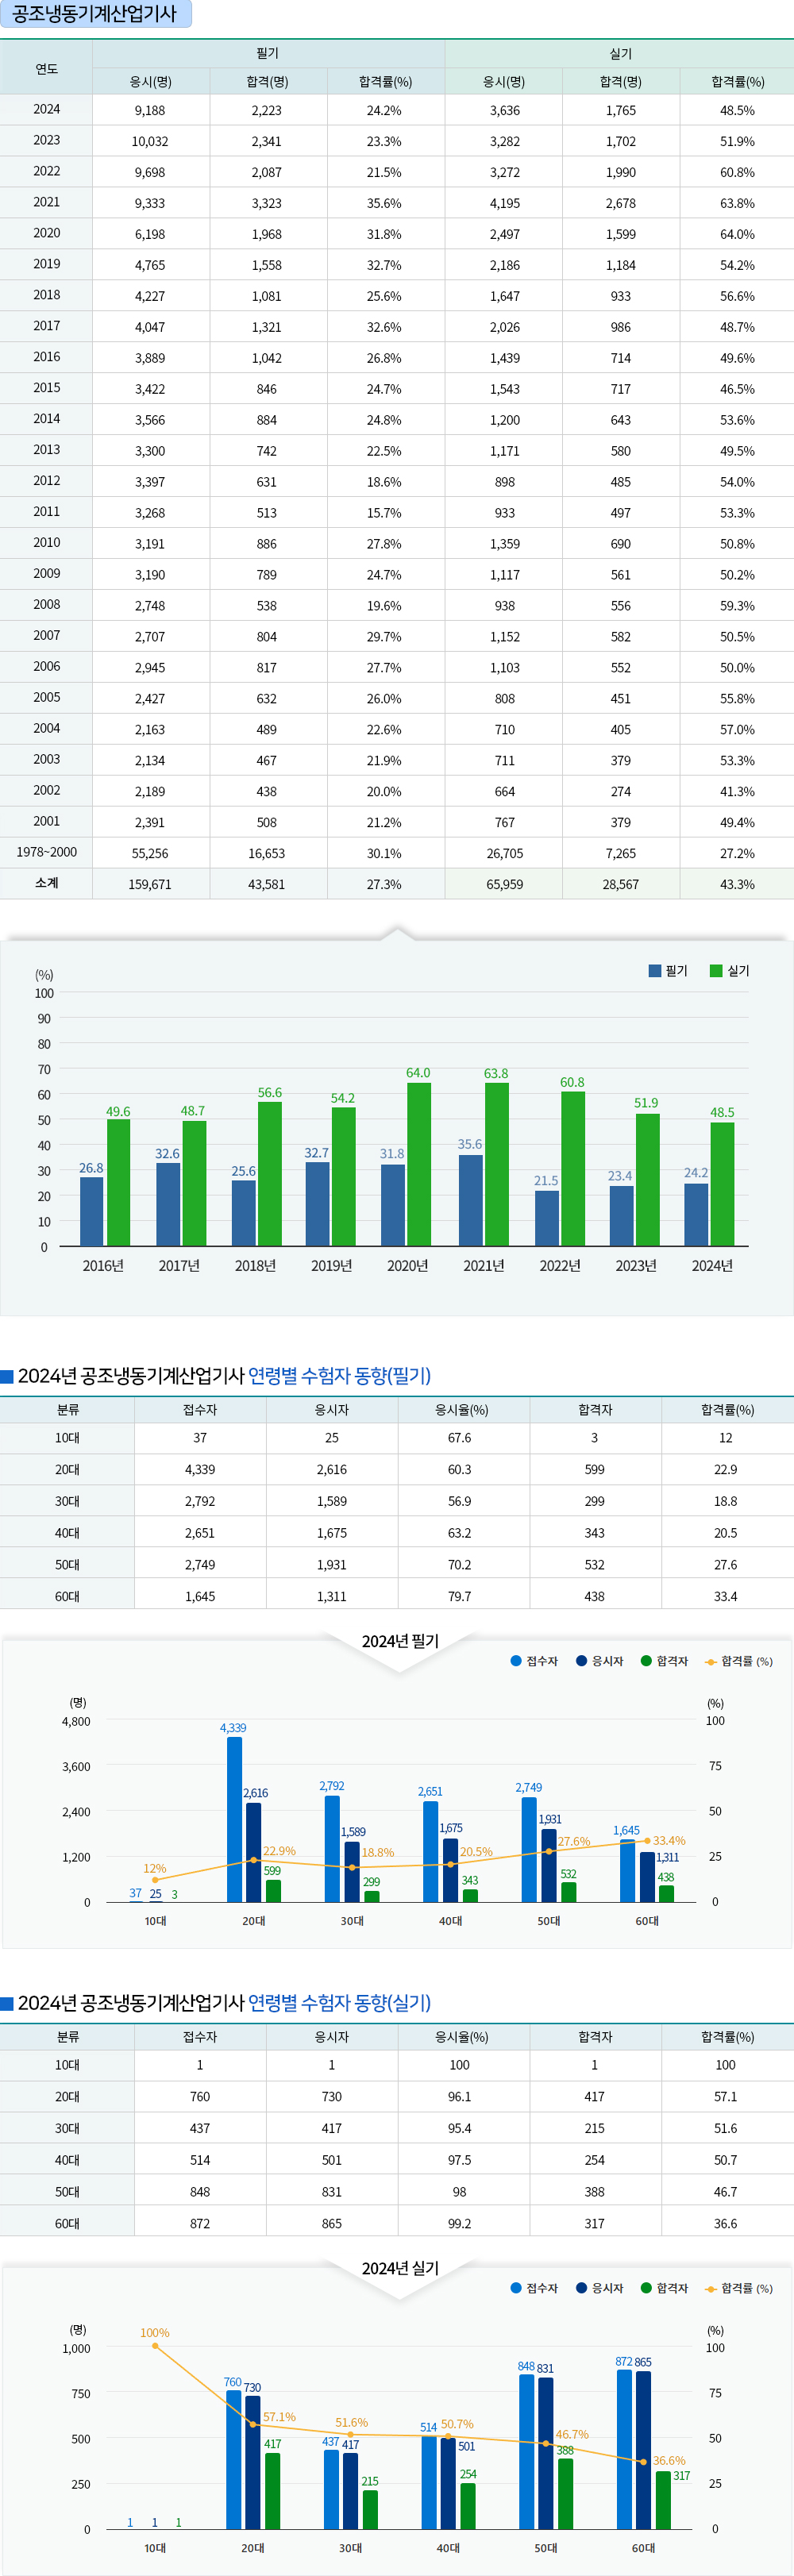The width and height of the screenshot is (794, 2576).
Task: Click the green 실기 legend swatch in yearly bar chart
Action: click(x=716, y=970)
